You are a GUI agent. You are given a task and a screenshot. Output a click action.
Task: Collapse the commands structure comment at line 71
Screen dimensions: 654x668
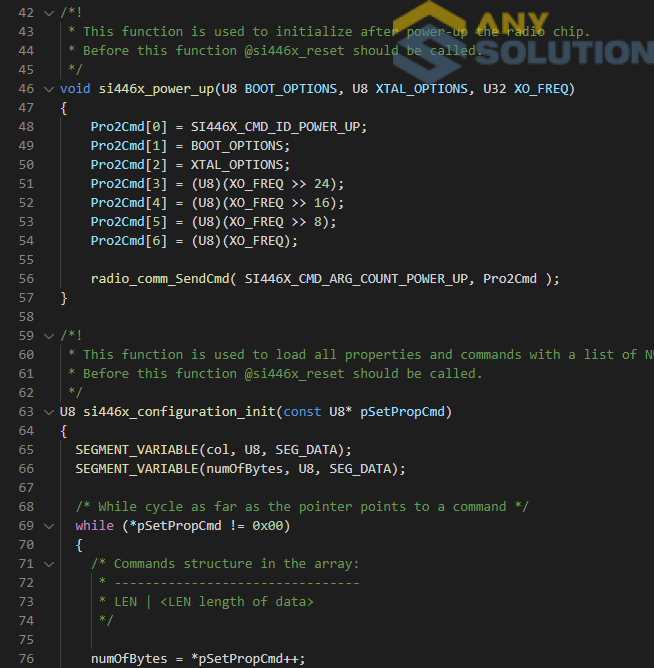tap(48, 563)
